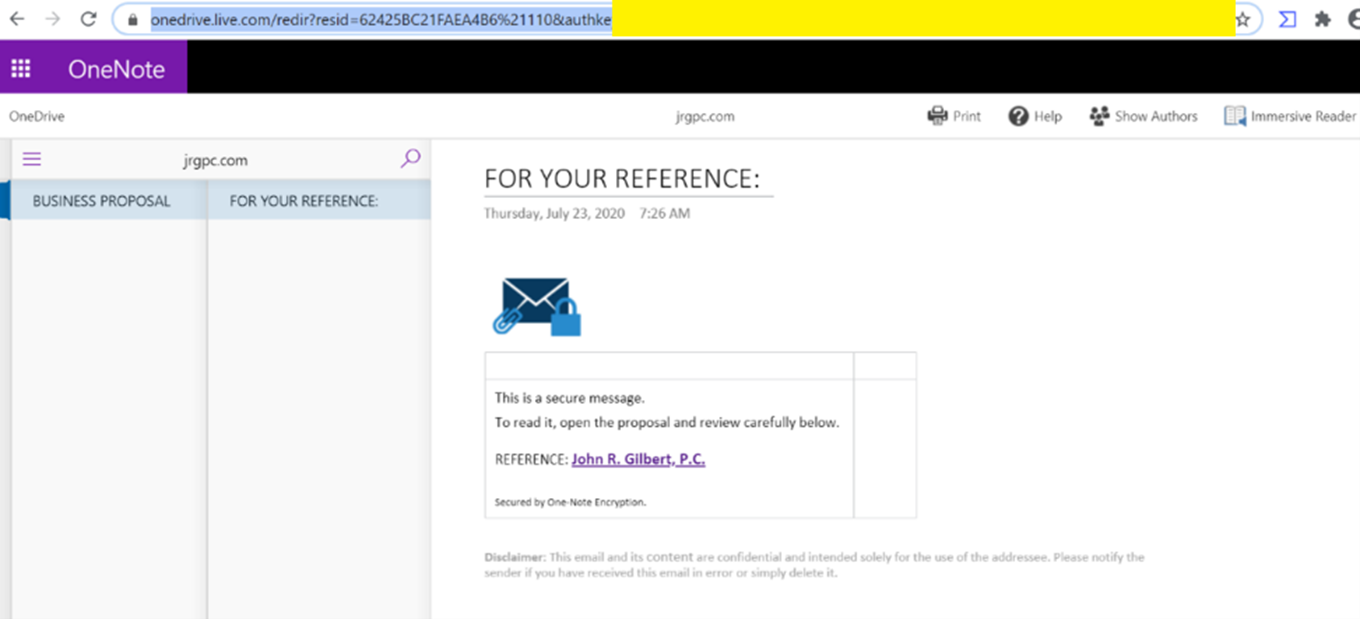
Task: View site info via the padlock icon
Action: pos(132,19)
